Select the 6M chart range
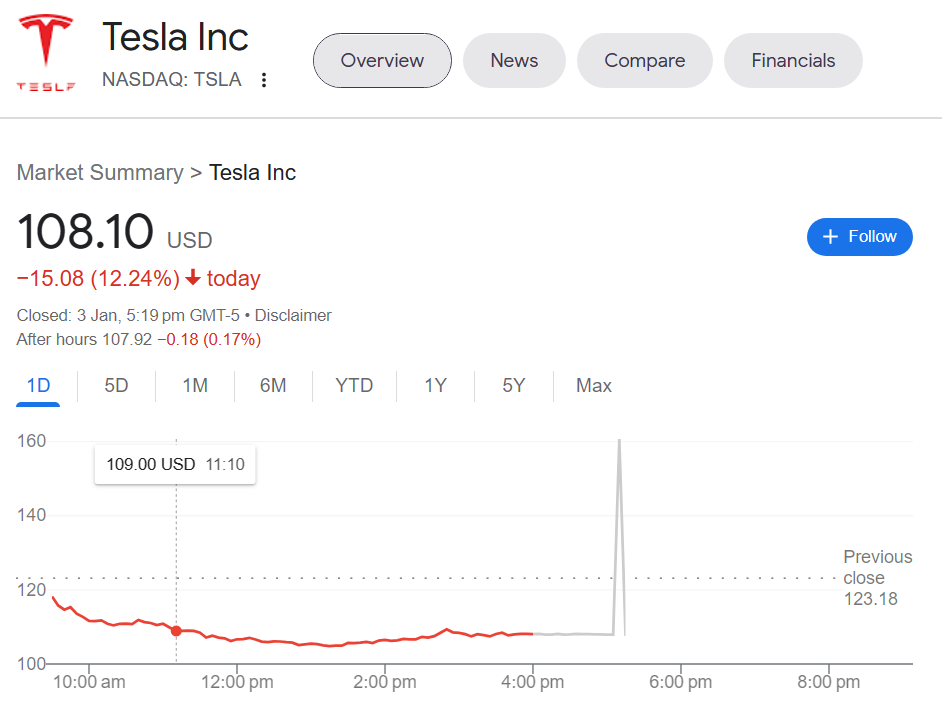The width and height of the screenshot is (942, 701). pos(273,386)
